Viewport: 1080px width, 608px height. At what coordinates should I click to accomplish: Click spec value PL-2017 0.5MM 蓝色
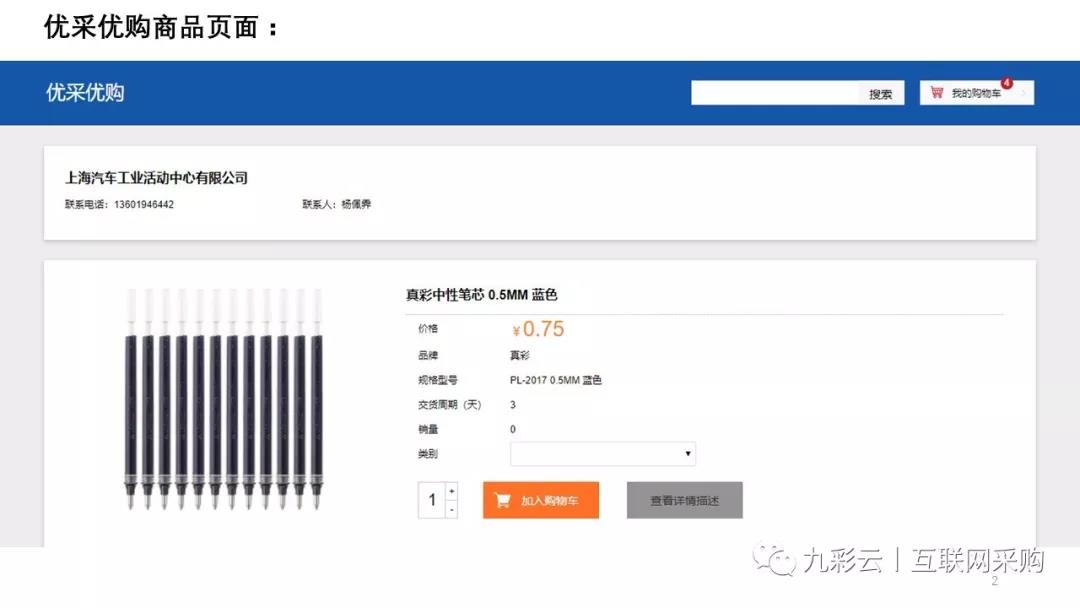coord(556,380)
